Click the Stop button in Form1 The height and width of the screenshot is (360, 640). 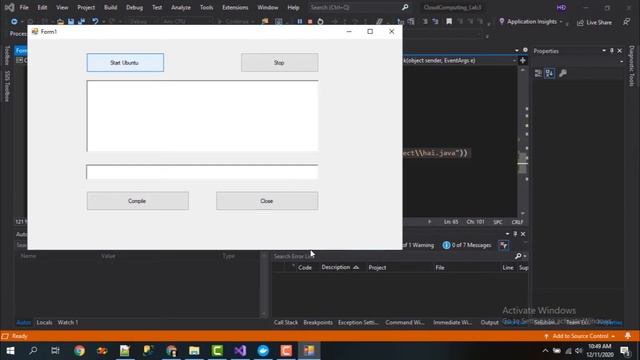280,62
